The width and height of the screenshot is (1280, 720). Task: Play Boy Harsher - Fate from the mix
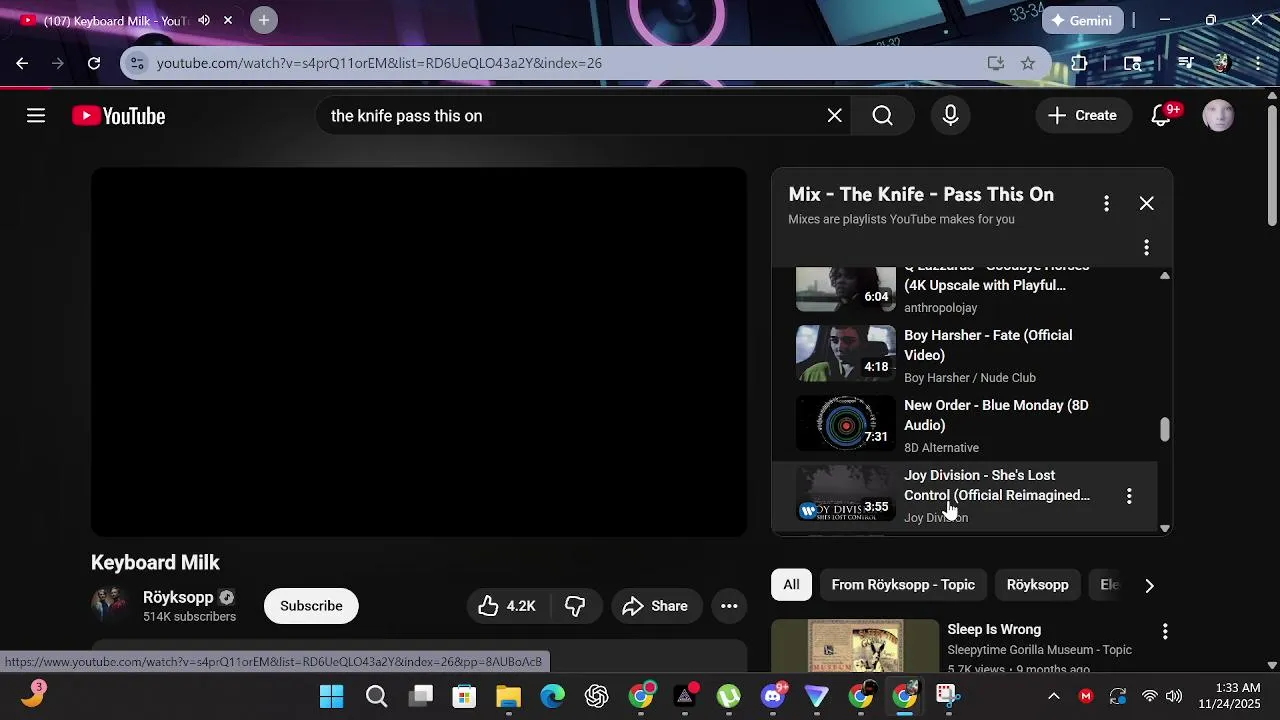(x=965, y=356)
